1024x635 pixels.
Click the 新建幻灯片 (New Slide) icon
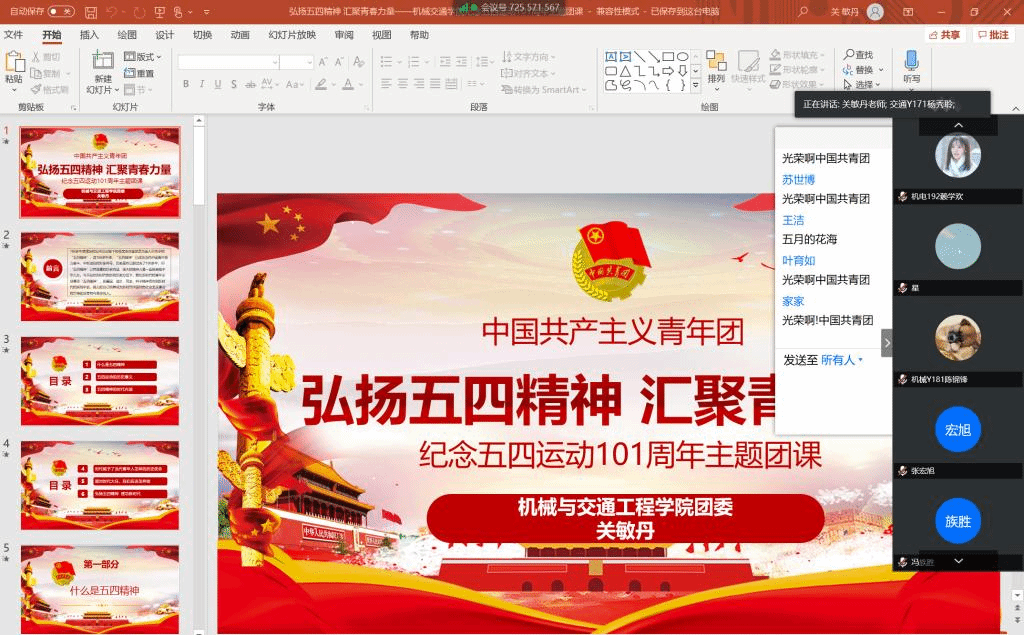[103, 61]
